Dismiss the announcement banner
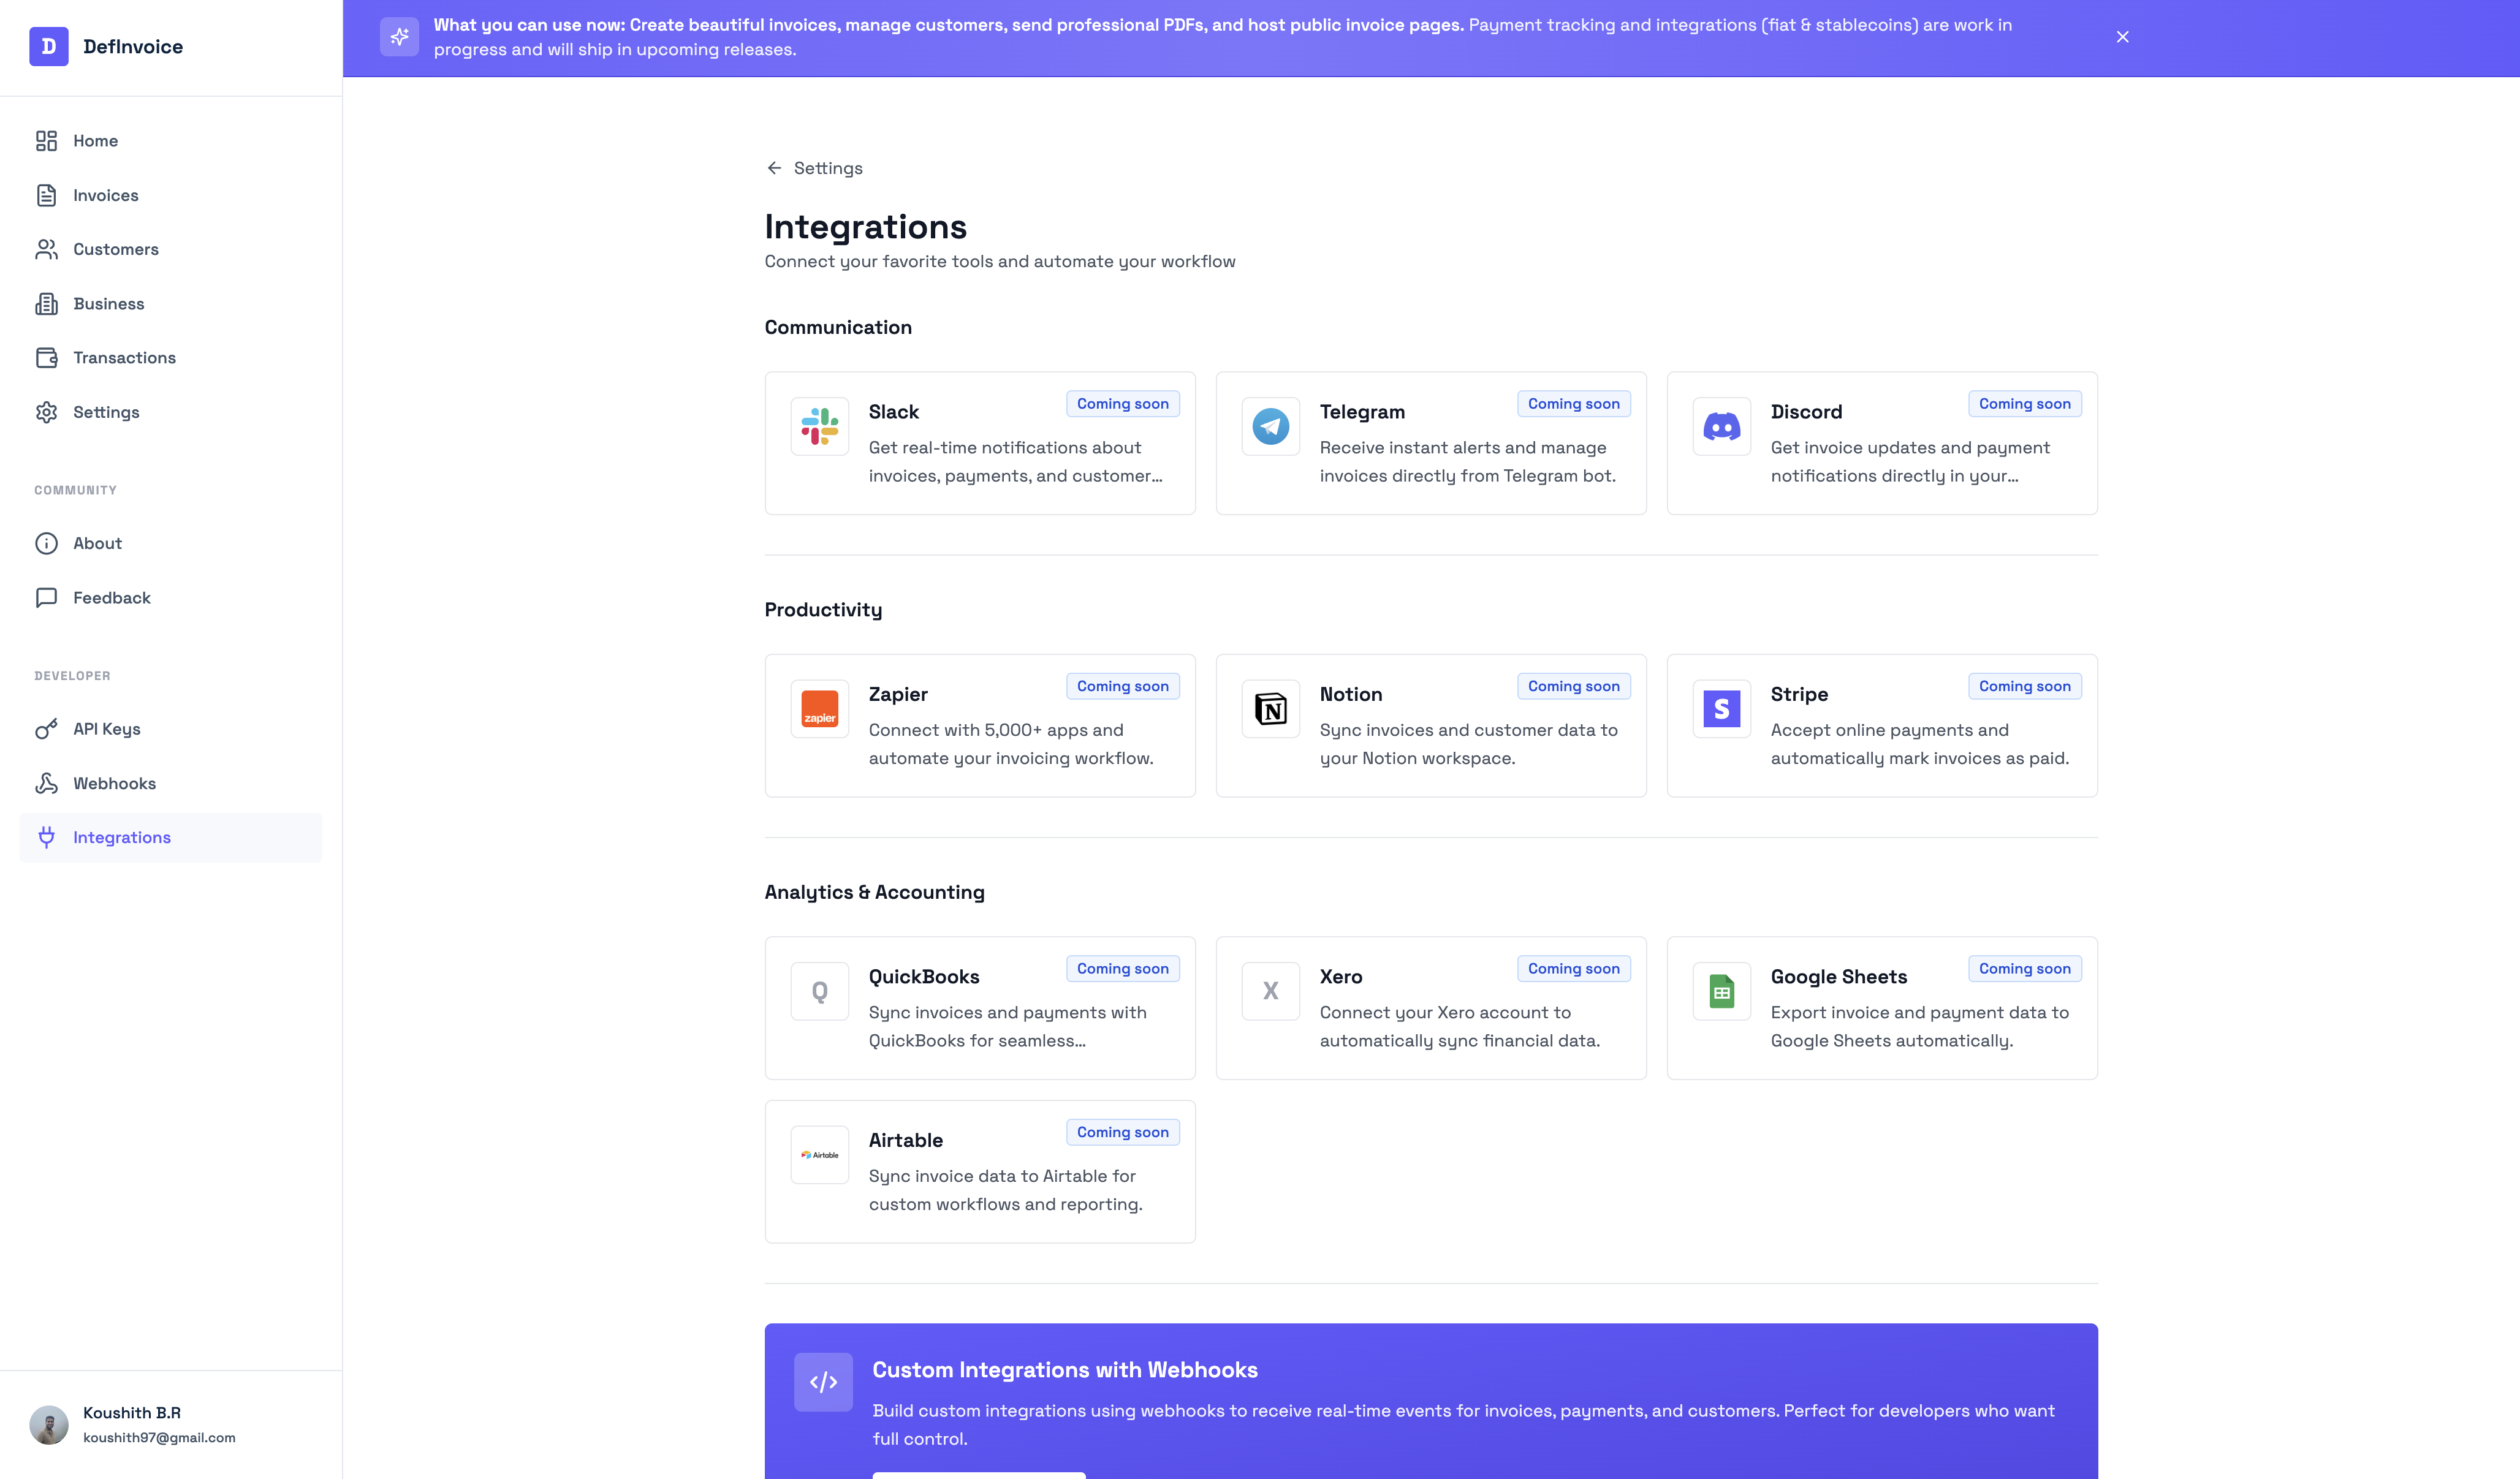The image size is (2520, 1479). pyautogui.click(x=2122, y=37)
